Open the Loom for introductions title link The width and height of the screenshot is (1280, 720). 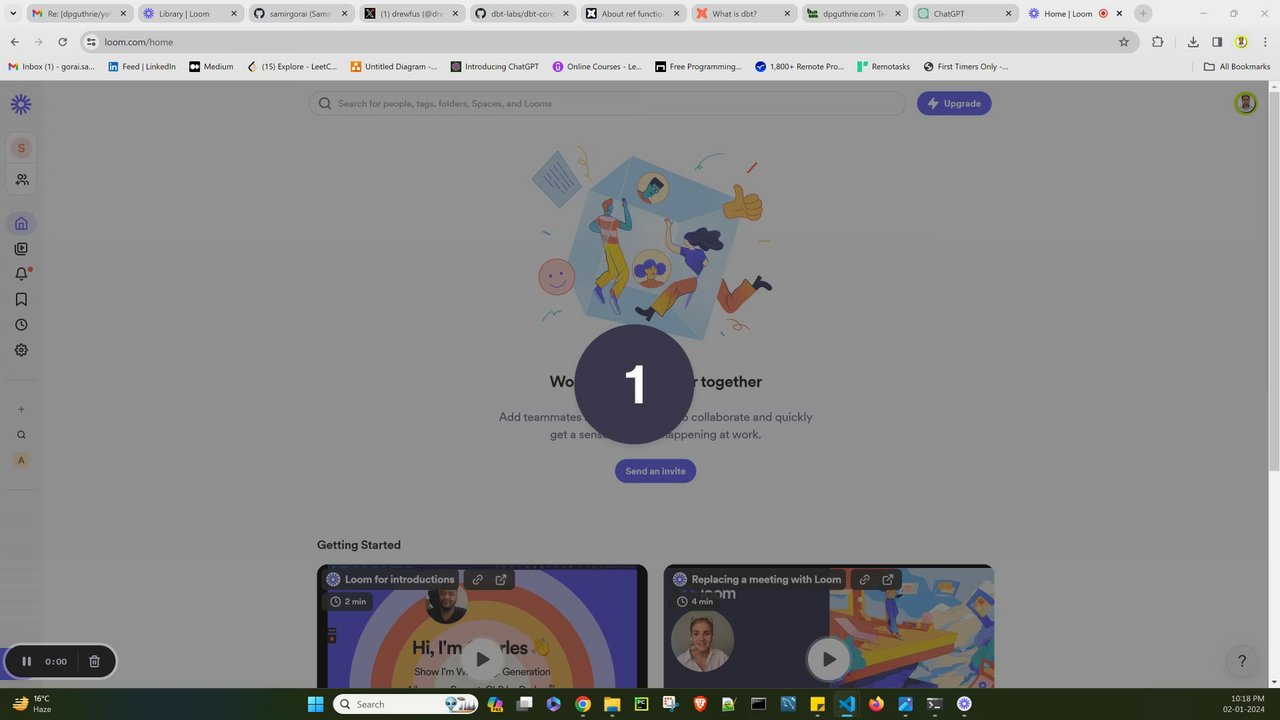pyautogui.click(x=399, y=579)
